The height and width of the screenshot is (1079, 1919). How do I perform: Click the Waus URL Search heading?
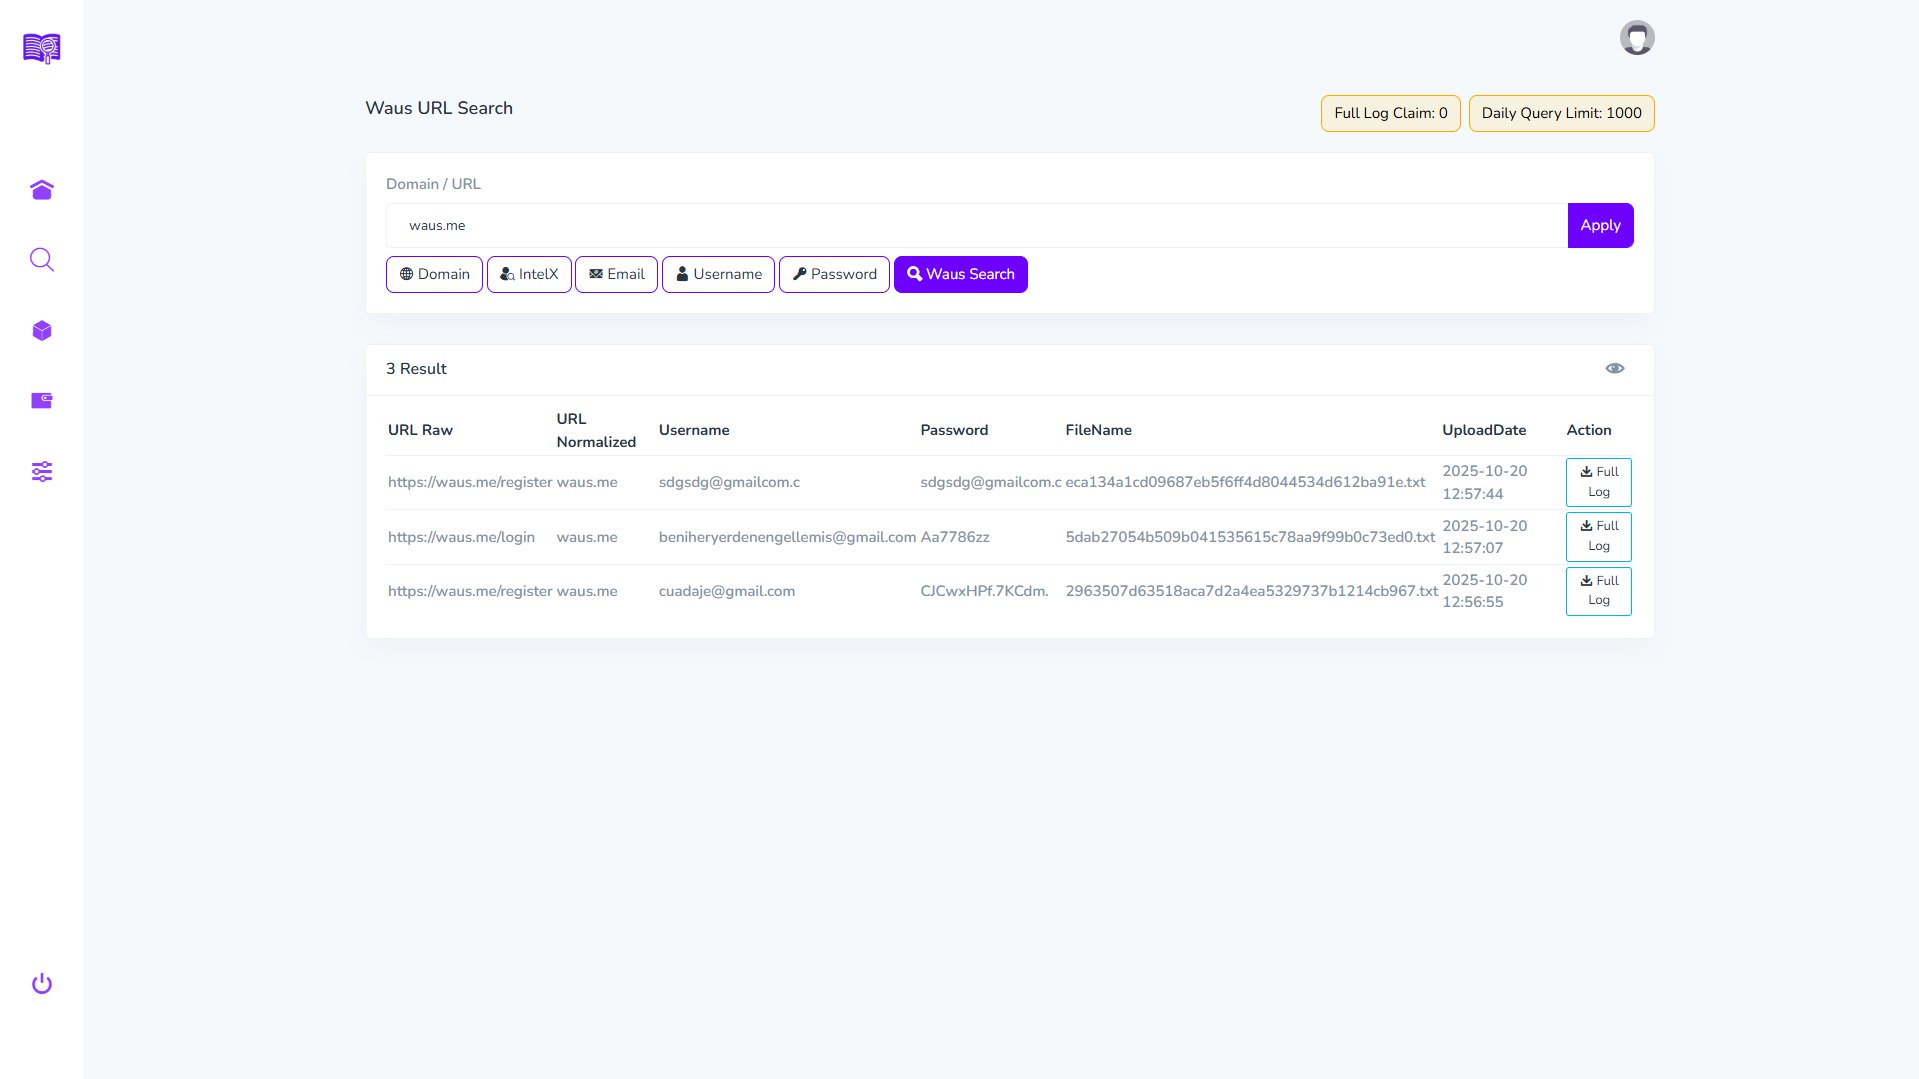(x=439, y=108)
